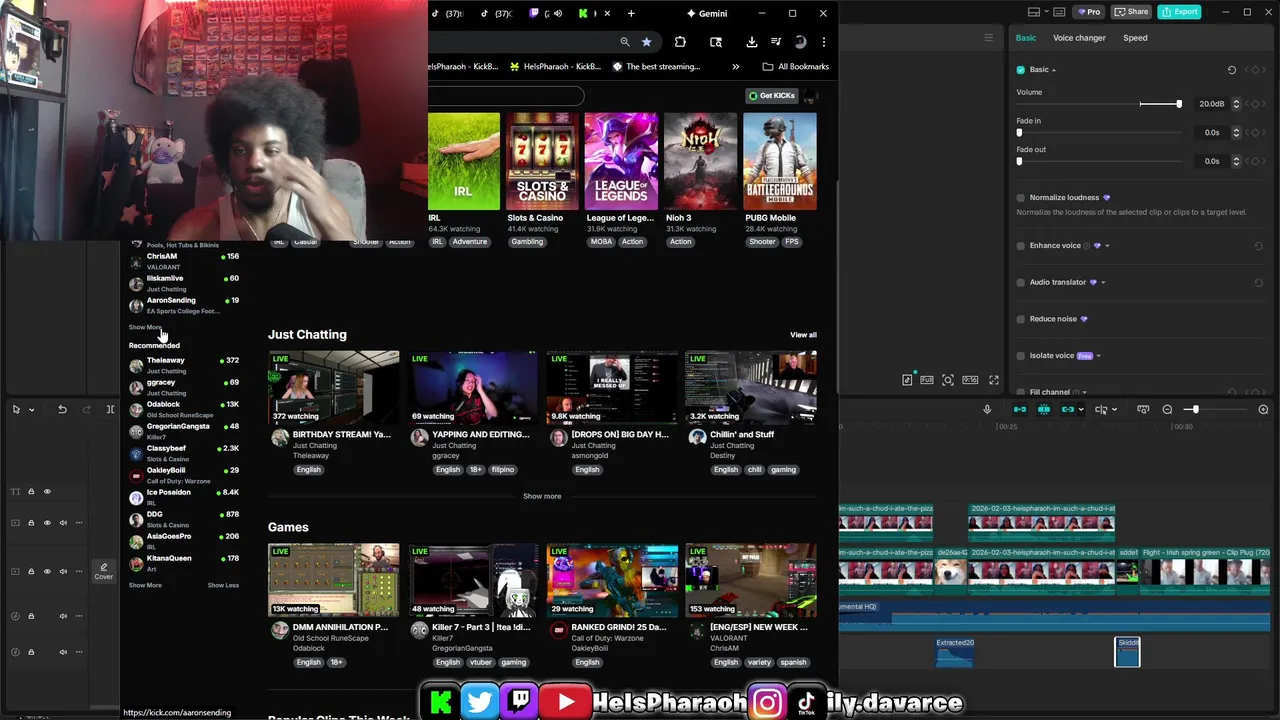Open a new browser tab plus button
The width and height of the screenshot is (1280, 720).
(x=631, y=13)
